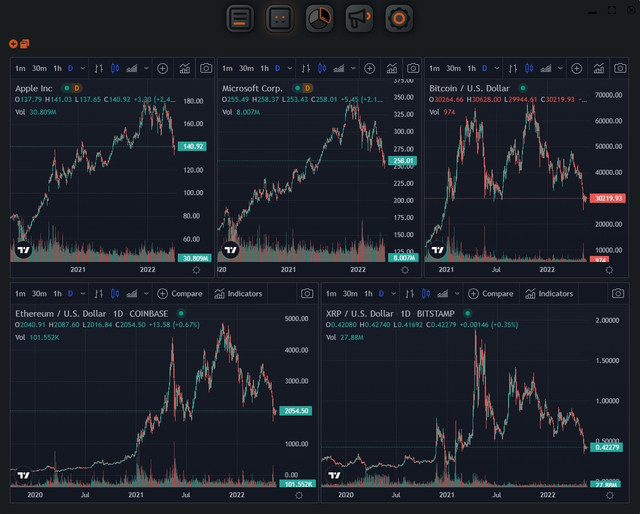The width and height of the screenshot is (640, 514).
Task: Click Indicators button on XRP chart
Action: pos(549,294)
